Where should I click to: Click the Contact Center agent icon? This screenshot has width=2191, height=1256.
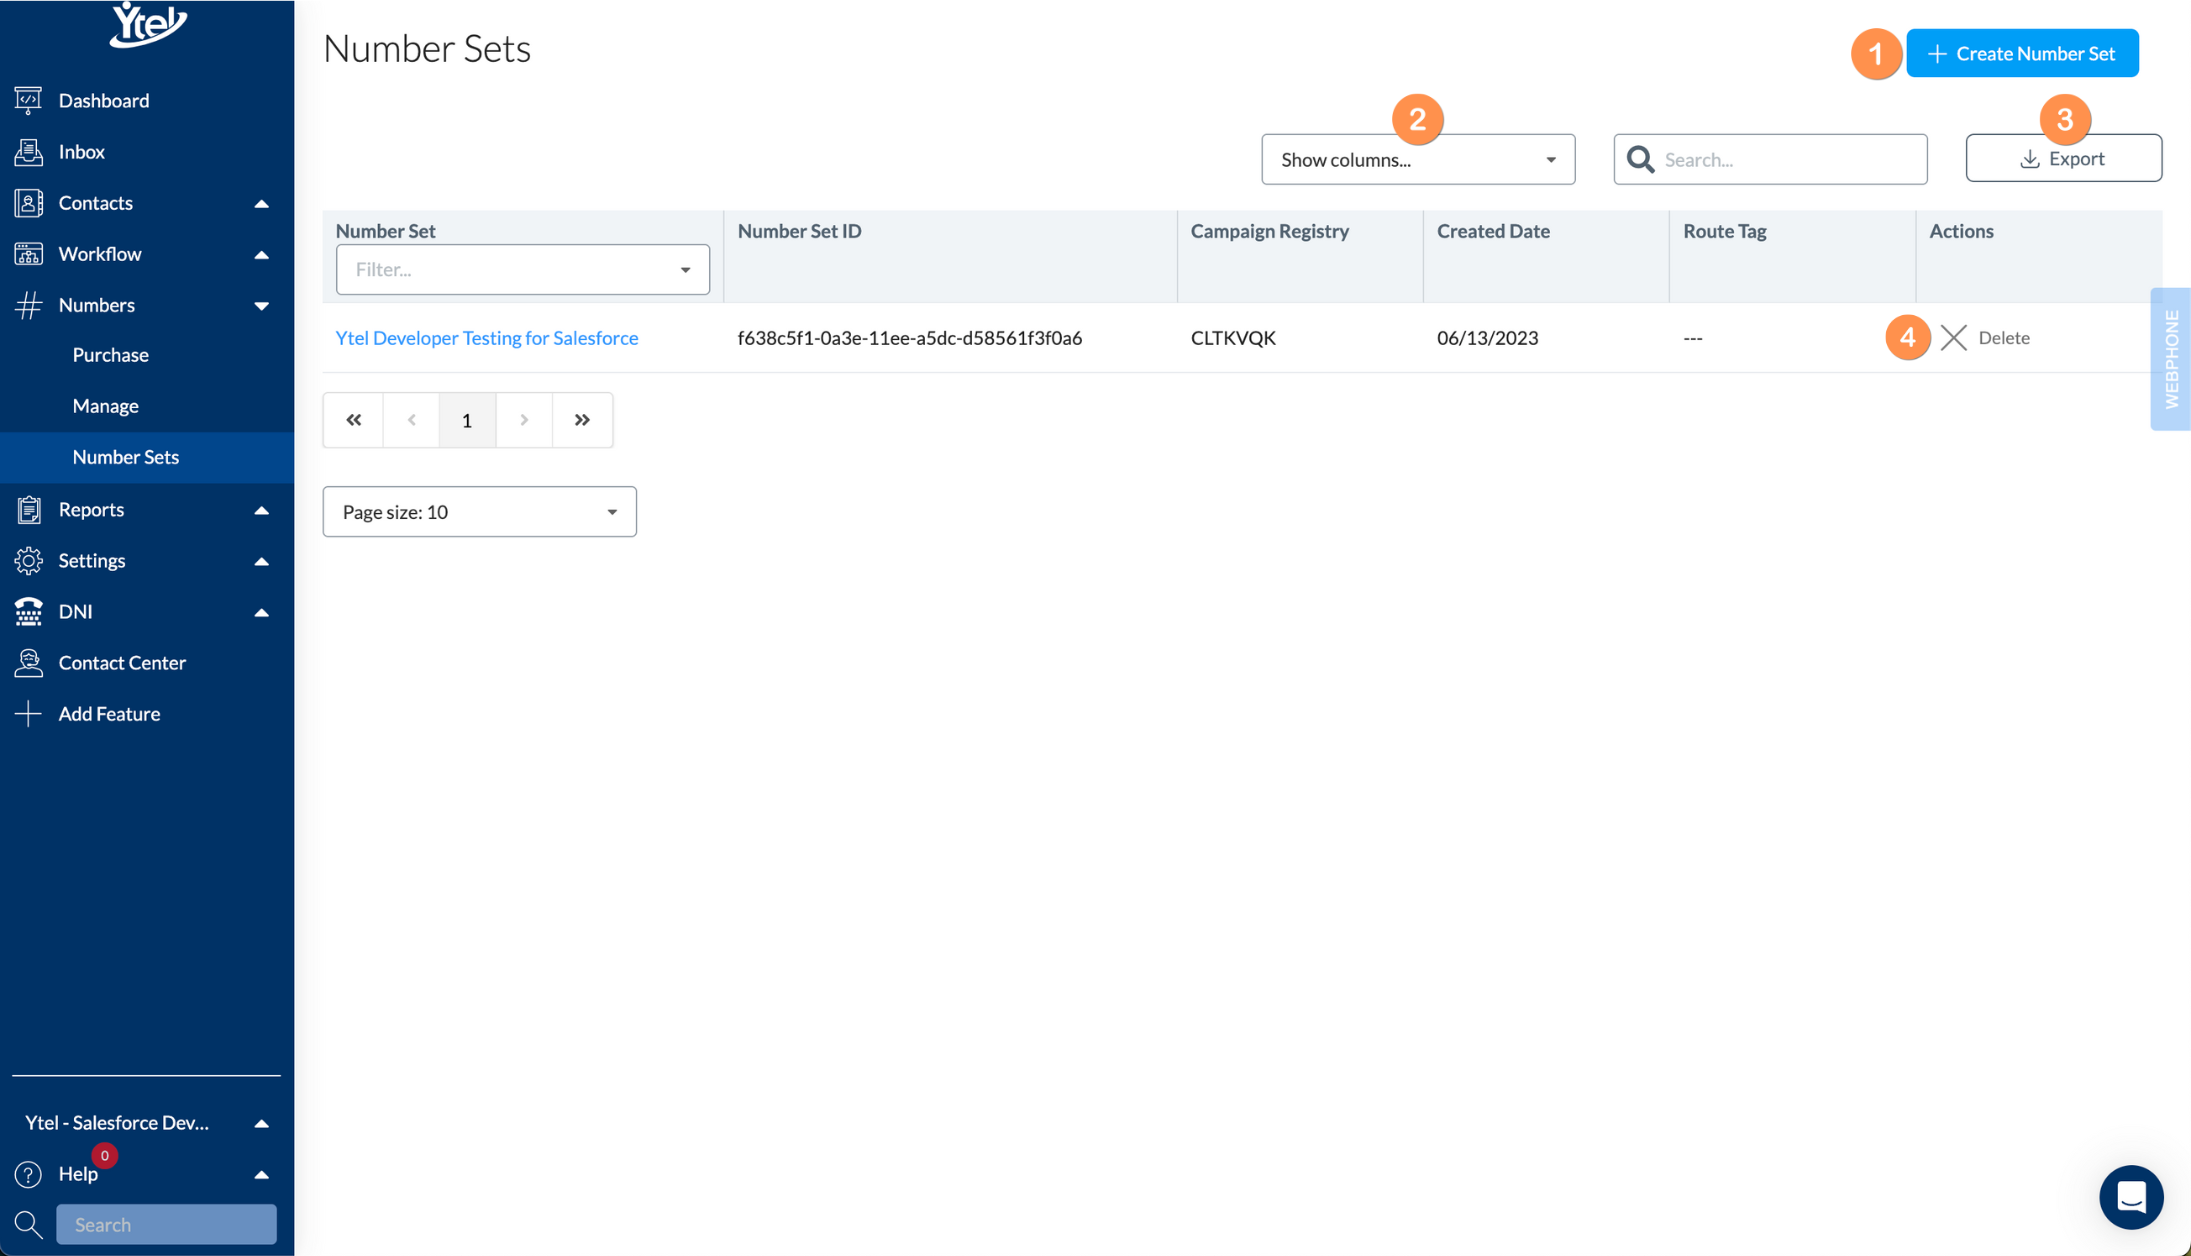click(28, 663)
